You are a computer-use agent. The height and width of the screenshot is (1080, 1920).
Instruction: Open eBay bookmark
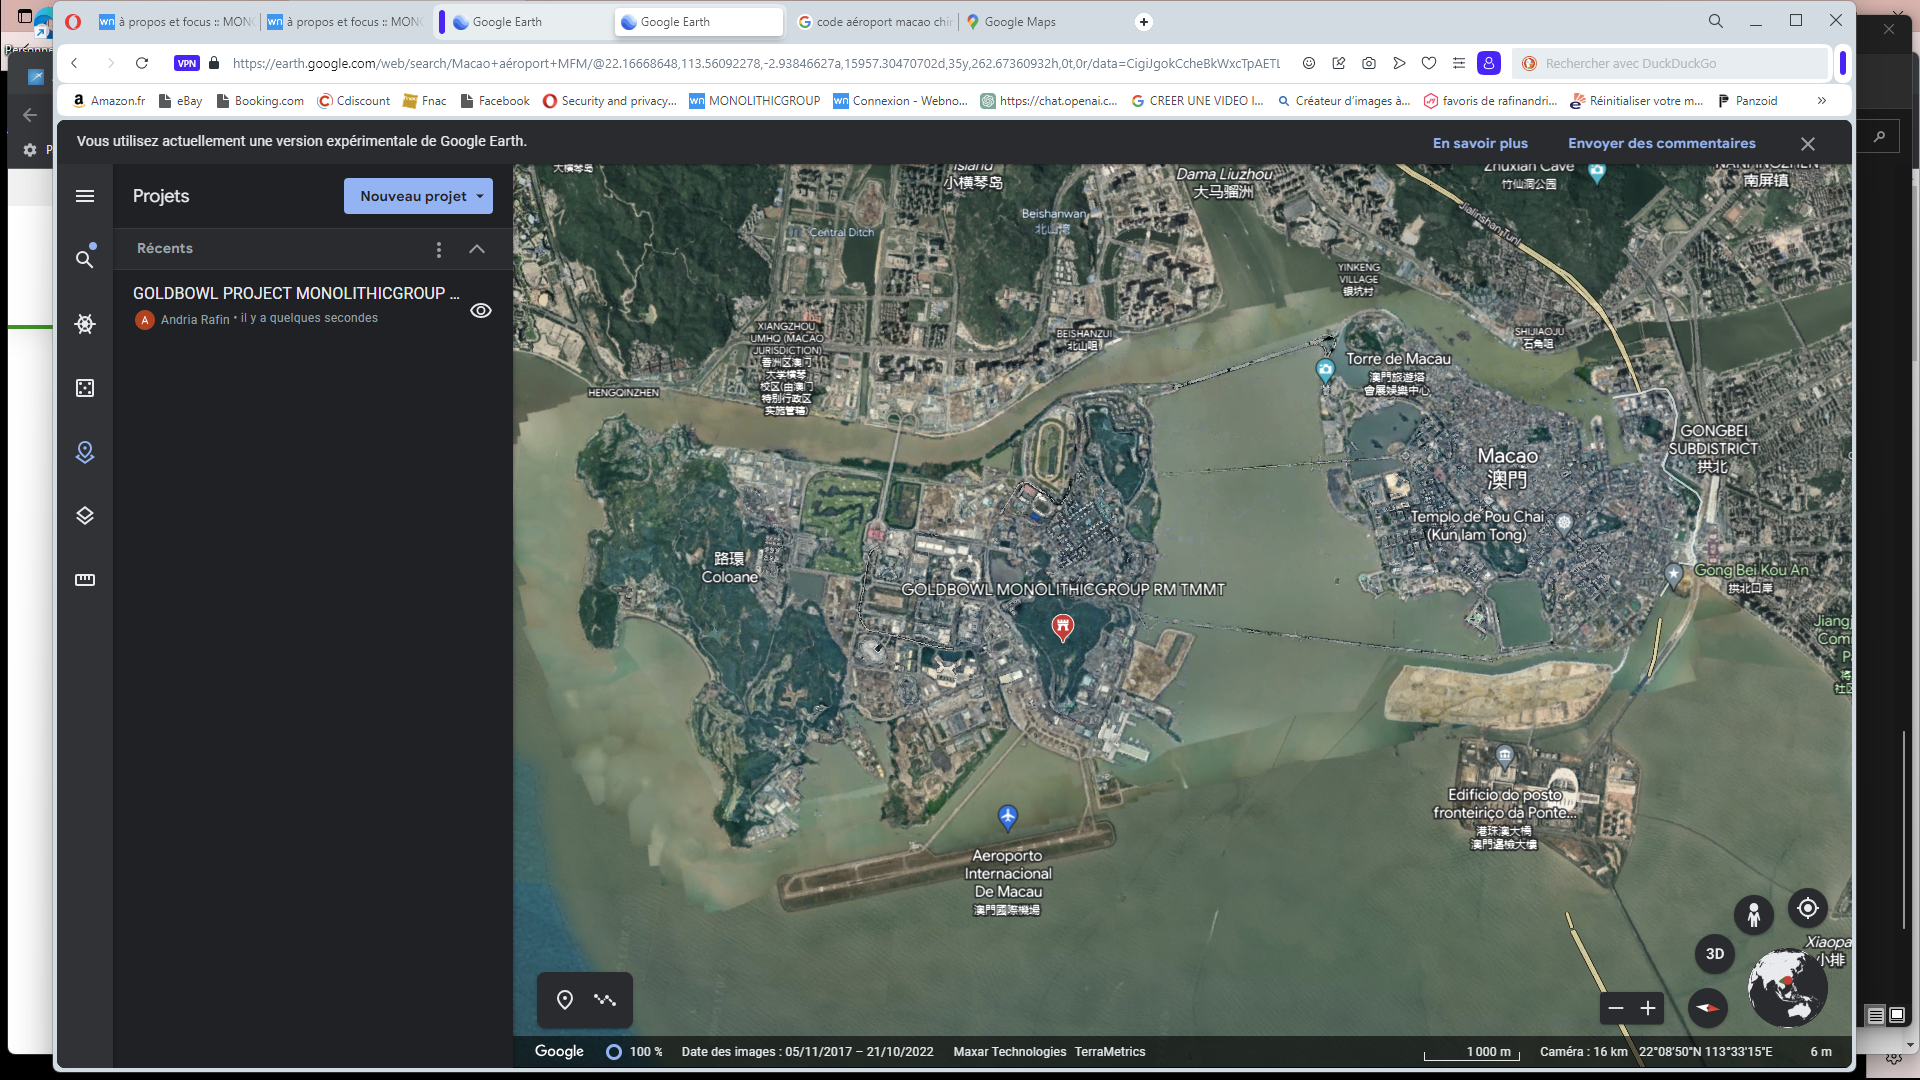[x=180, y=101]
